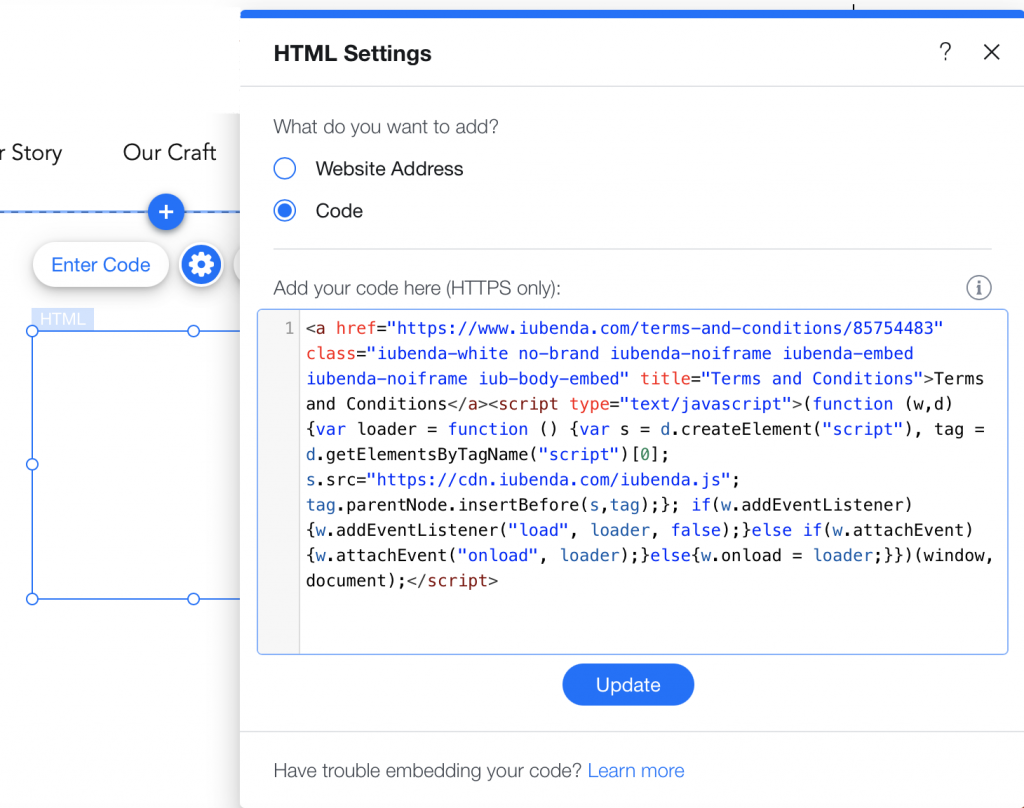Viewport: 1024px width, 808px height.
Task: Click line number 1 in the code editor gutter
Action: (x=289, y=327)
